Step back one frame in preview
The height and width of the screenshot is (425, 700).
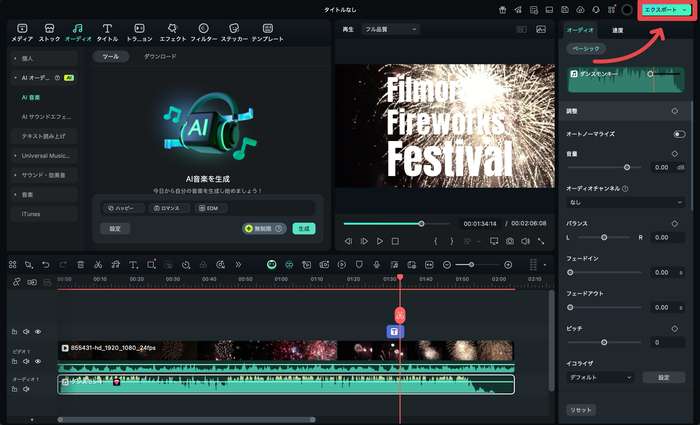(x=348, y=241)
